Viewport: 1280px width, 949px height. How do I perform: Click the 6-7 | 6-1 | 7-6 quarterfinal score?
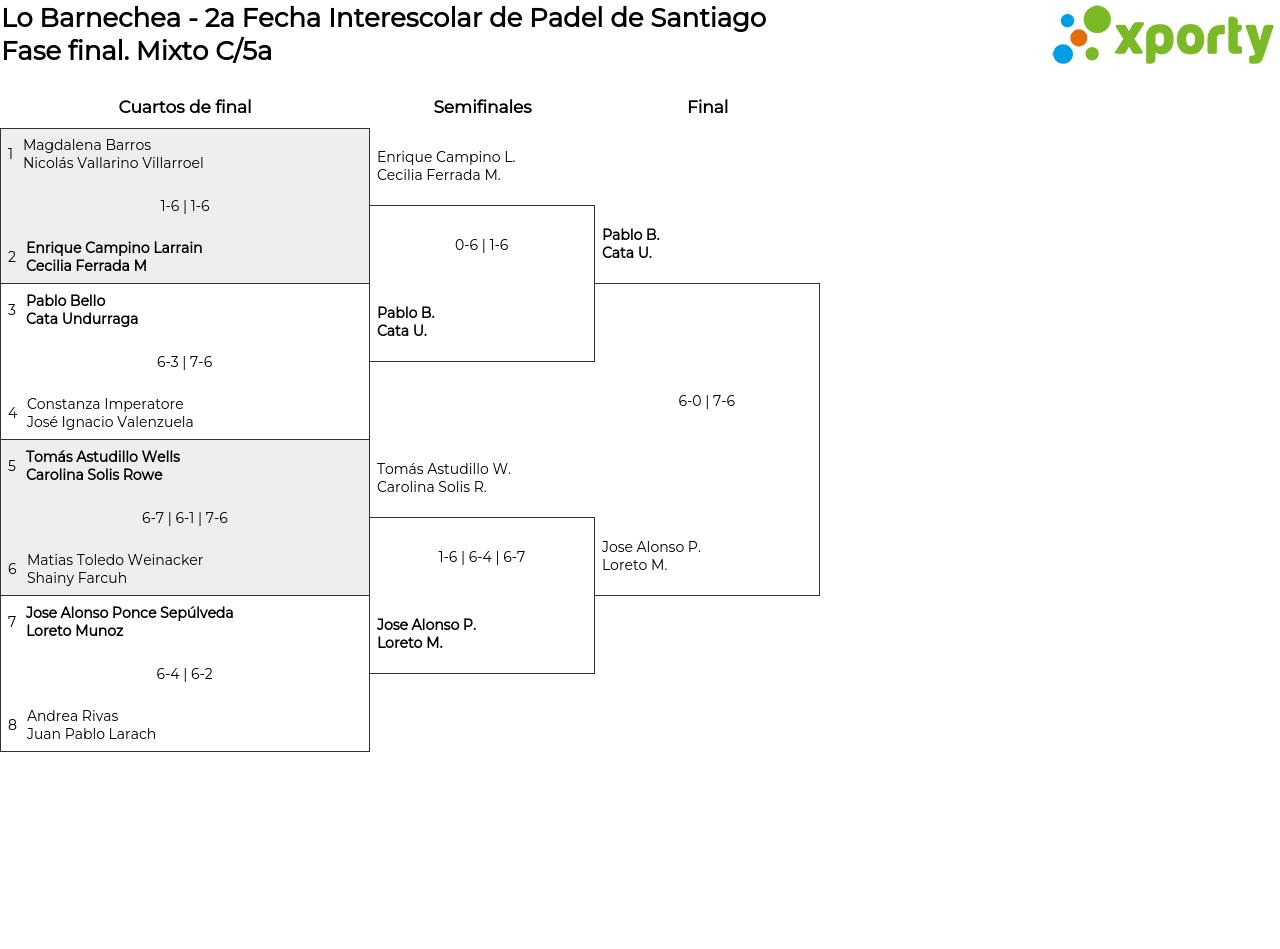pyautogui.click(x=185, y=518)
